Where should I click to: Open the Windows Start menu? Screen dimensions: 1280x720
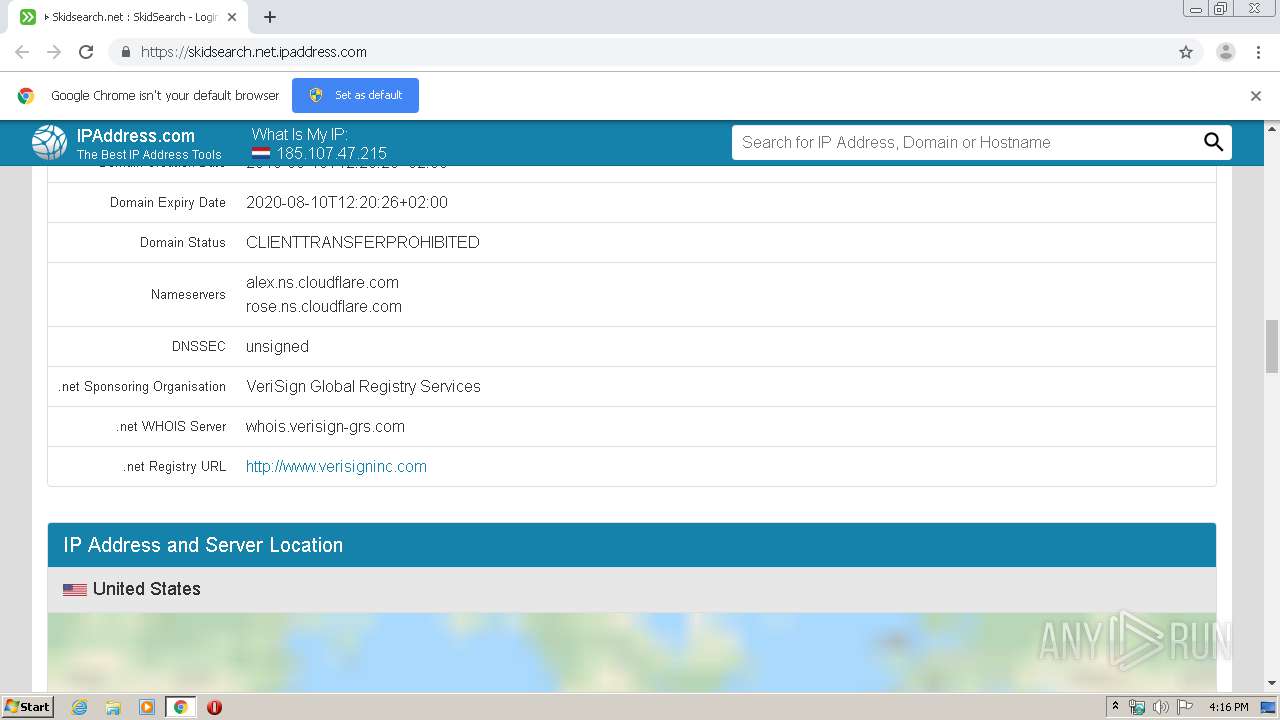pyautogui.click(x=27, y=706)
